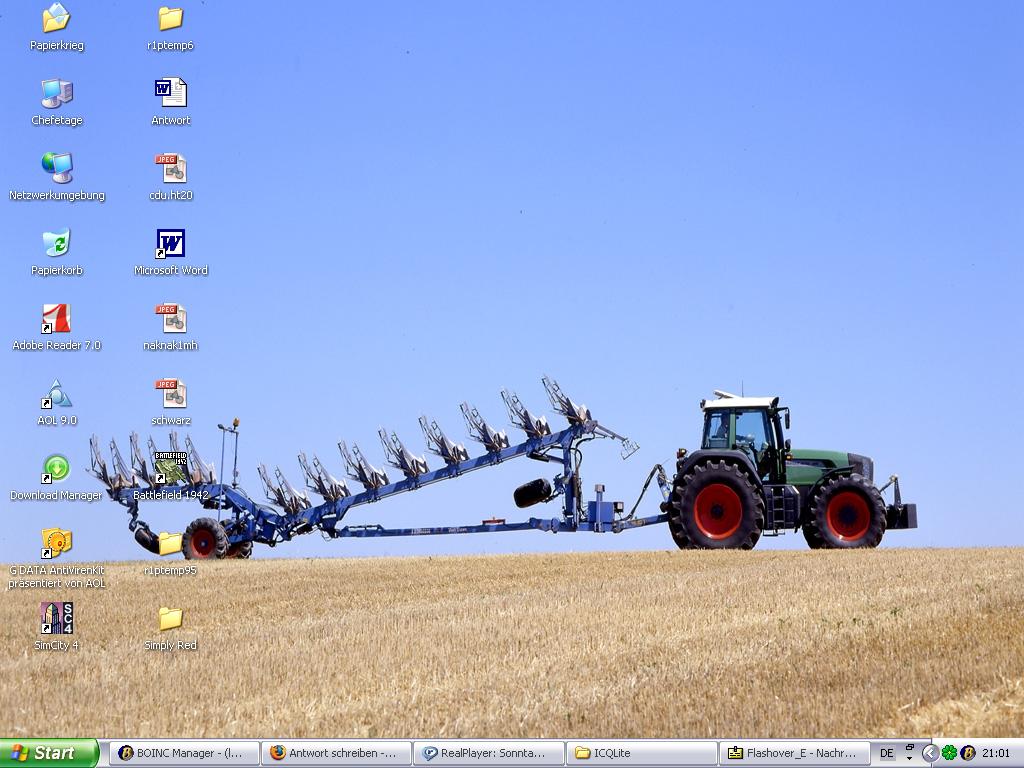Open Microsoft Word shortcut
The height and width of the screenshot is (768, 1024).
click(171, 244)
